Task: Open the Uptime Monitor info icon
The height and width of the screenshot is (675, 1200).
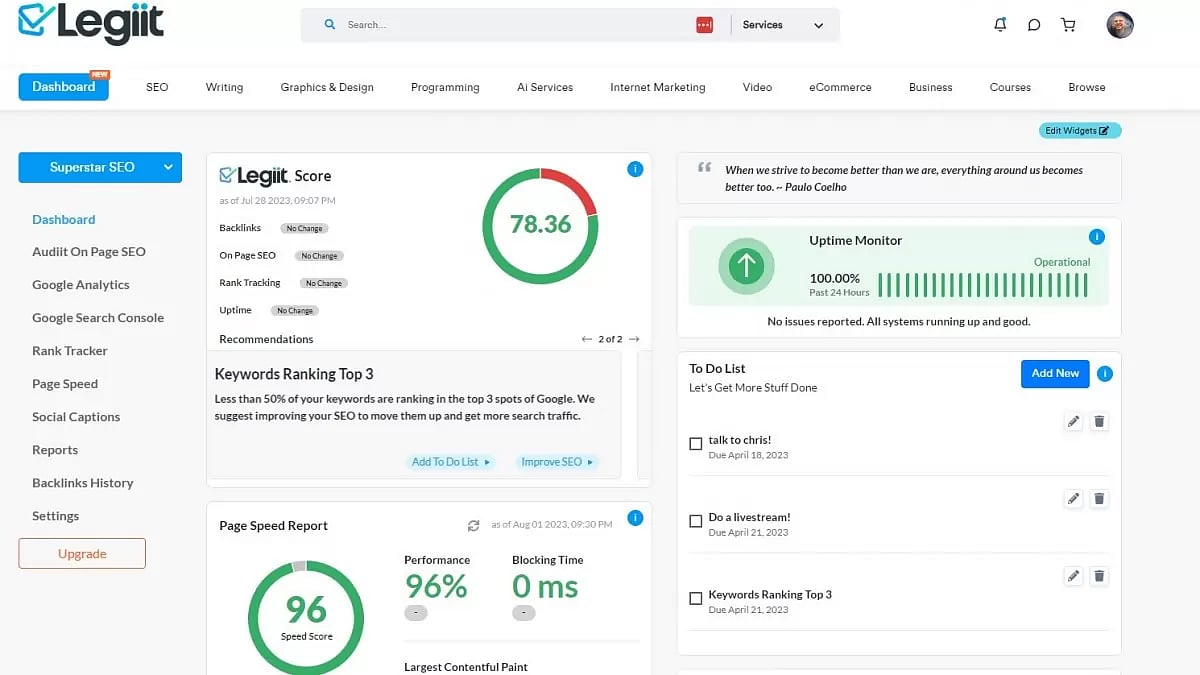Action: (1096, 237)
